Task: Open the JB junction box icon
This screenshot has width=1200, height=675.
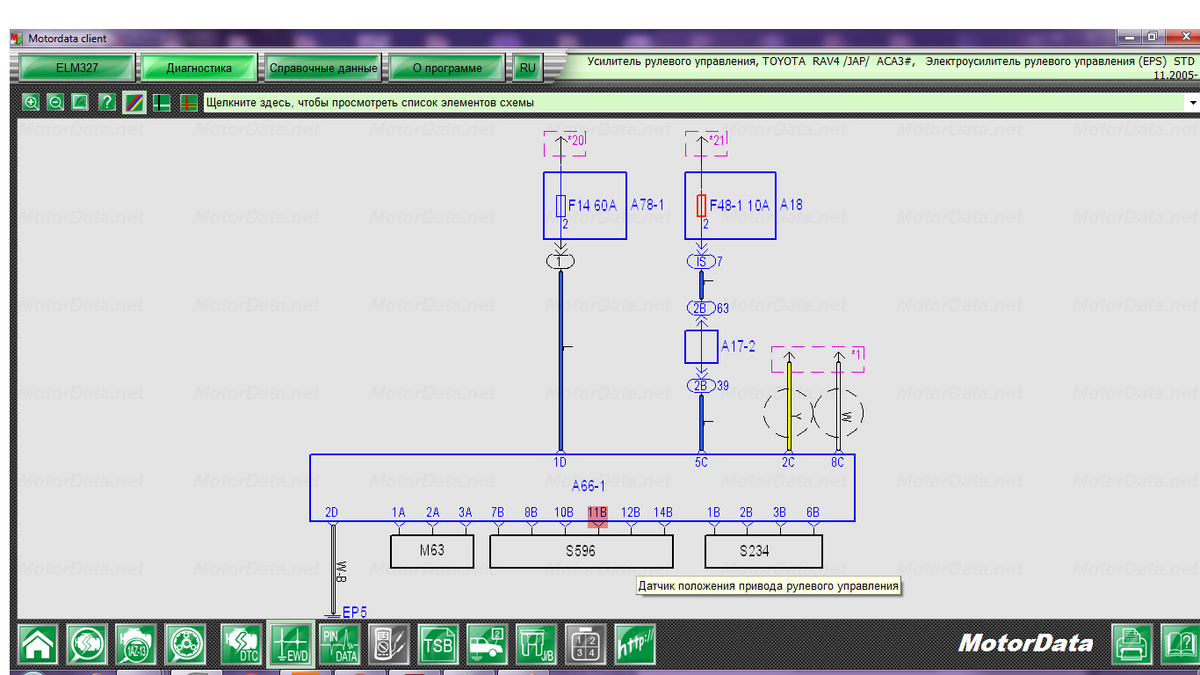Action: [536, 643]
